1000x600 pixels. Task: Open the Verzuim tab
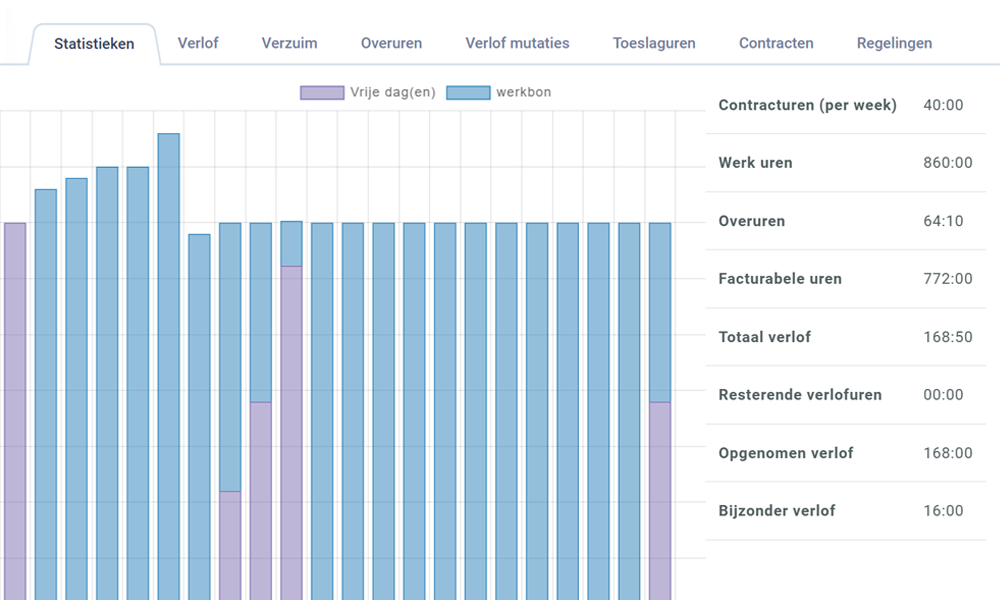[x=289, y=43]
